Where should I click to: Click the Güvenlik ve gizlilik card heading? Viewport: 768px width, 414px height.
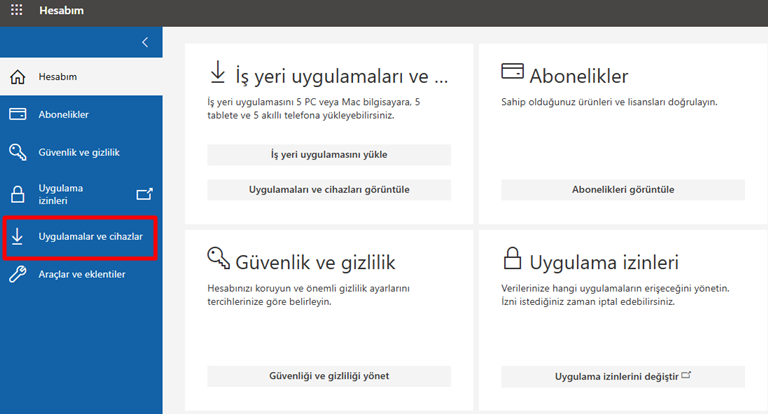pyautogui.click(x=315, y=263)
